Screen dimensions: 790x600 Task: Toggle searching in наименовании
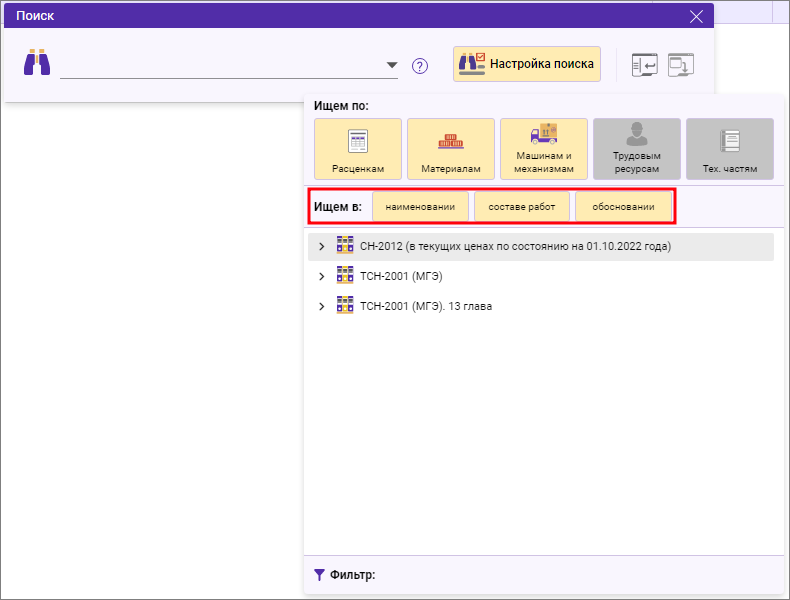point(420,207)
